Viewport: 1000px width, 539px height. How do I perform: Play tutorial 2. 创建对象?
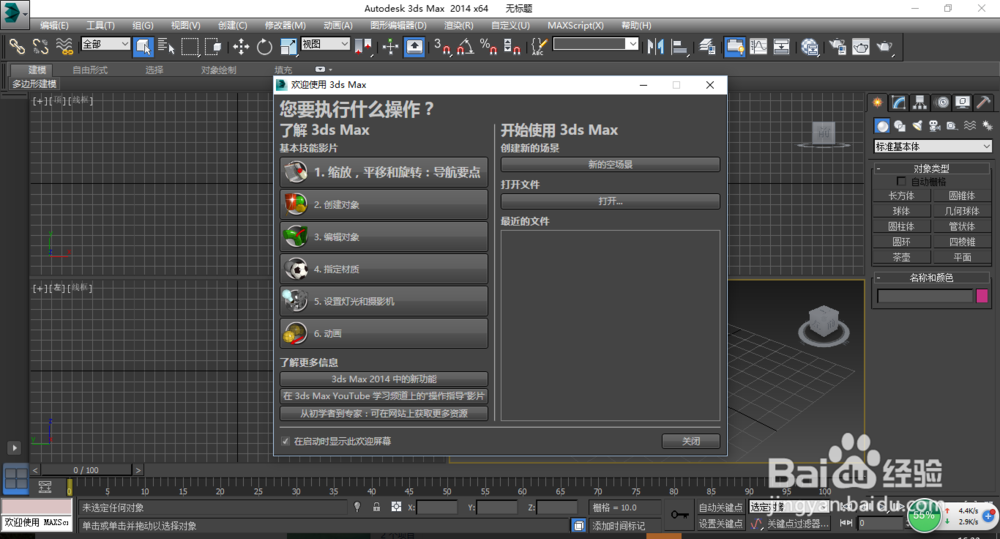(x=384, y=204)
